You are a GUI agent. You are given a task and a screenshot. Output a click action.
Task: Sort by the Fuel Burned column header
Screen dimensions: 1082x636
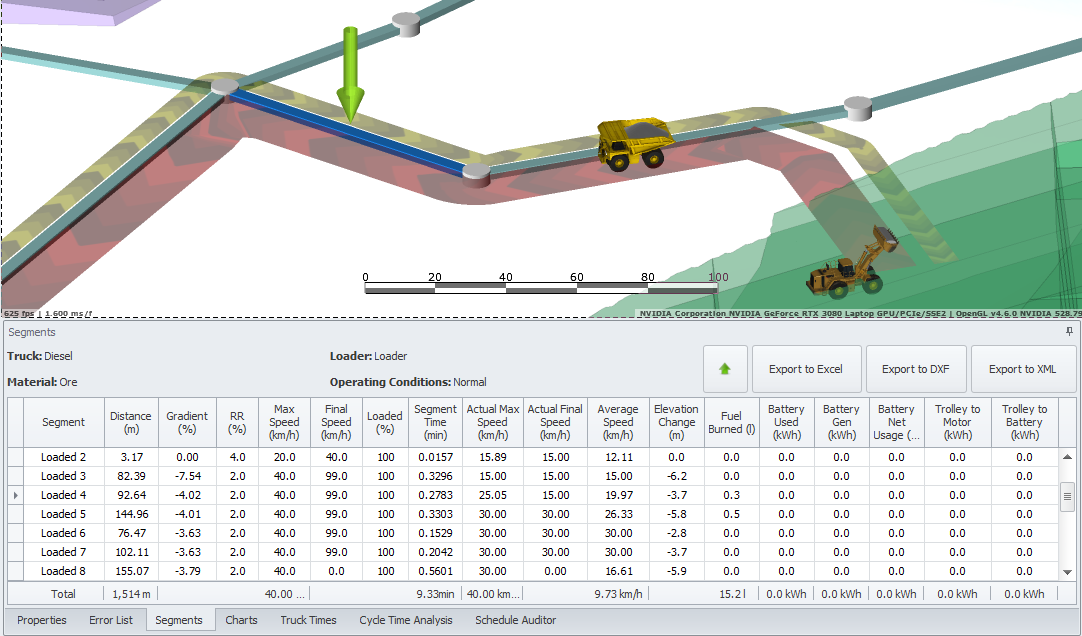pos(731,422)
